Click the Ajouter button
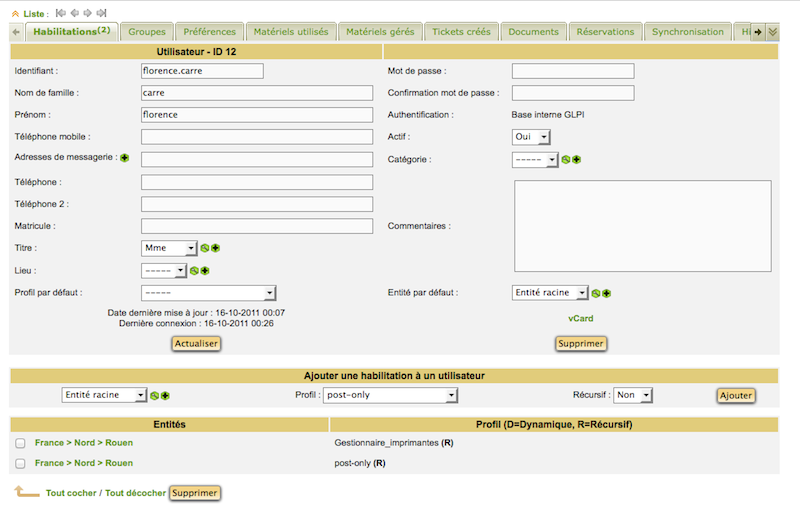This screenshot has width=800, height=518. [735, 395]
